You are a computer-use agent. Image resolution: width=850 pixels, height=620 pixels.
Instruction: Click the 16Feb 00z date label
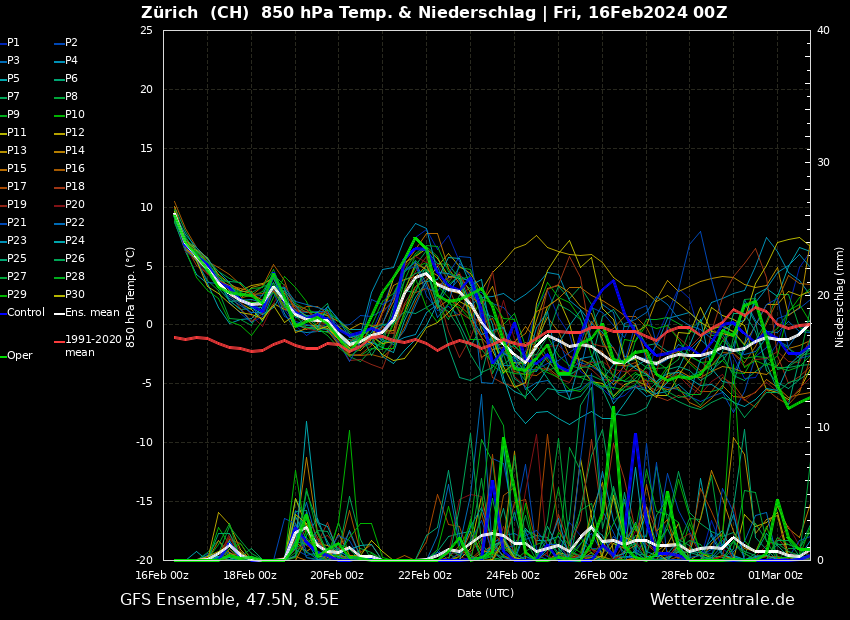(x=163, y=575)
